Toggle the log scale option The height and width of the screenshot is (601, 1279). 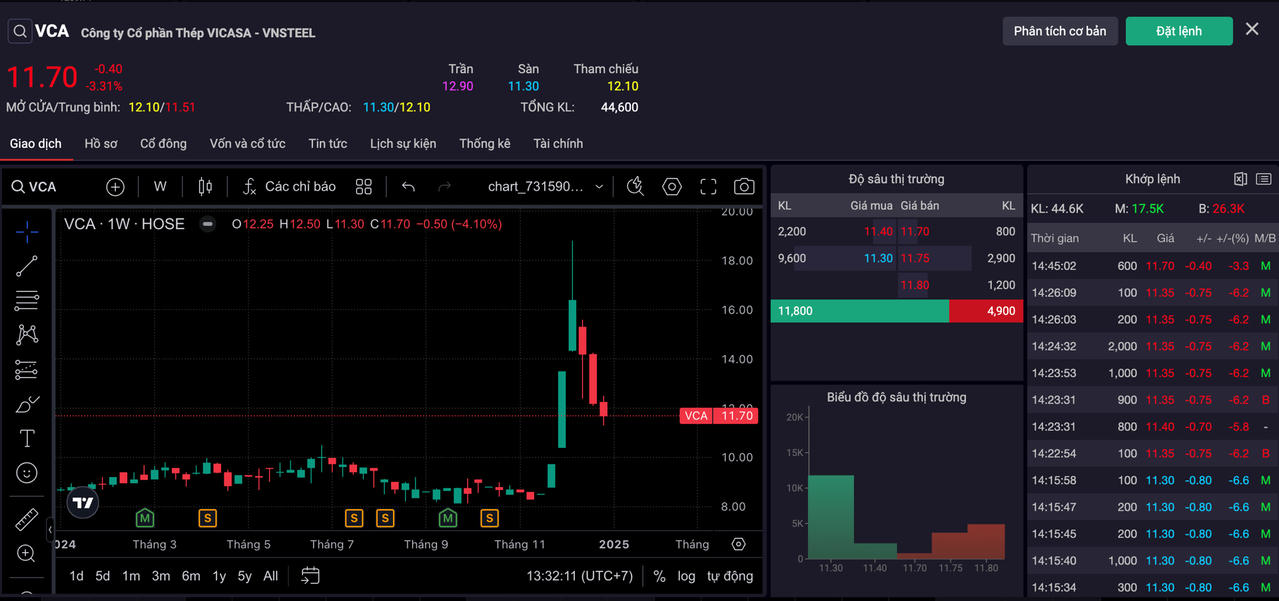pyautogui.click(x=686, y=576)
